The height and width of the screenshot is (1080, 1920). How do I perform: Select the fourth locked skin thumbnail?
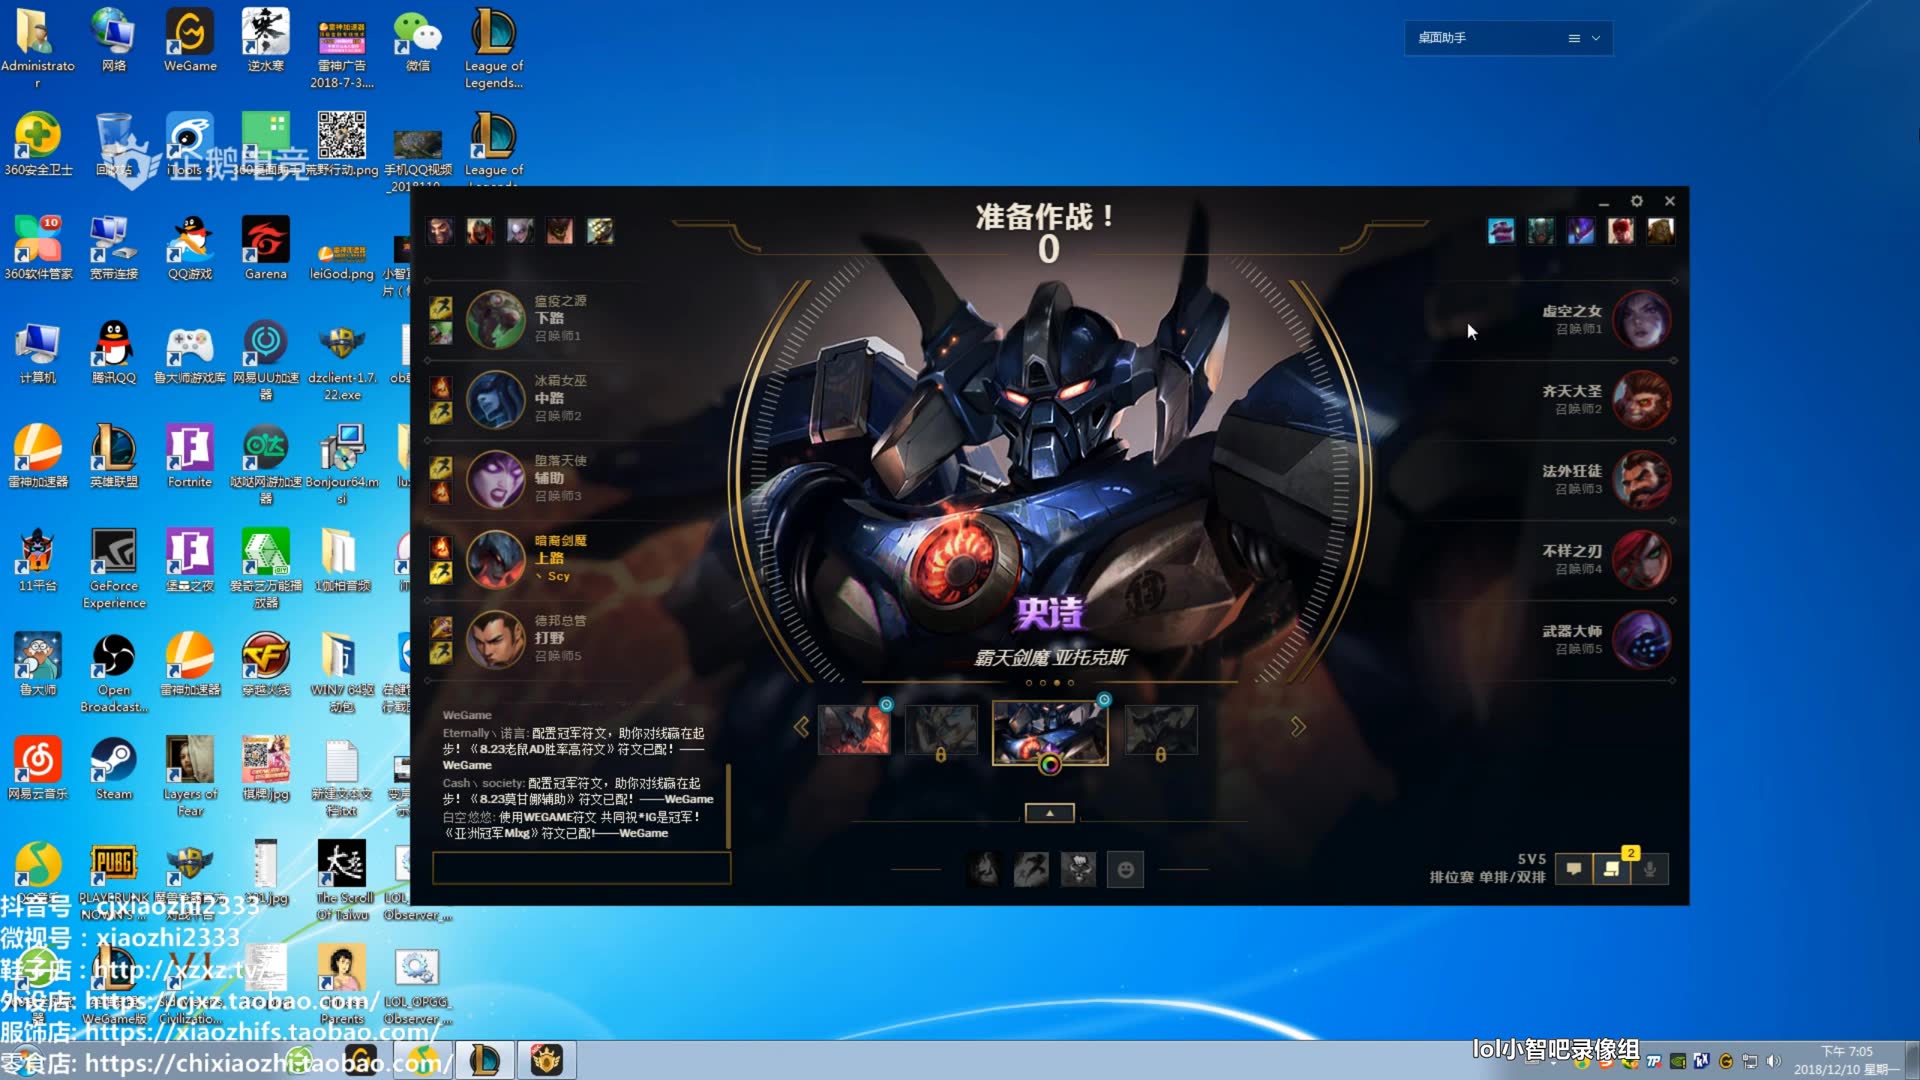click(1161, 730)
